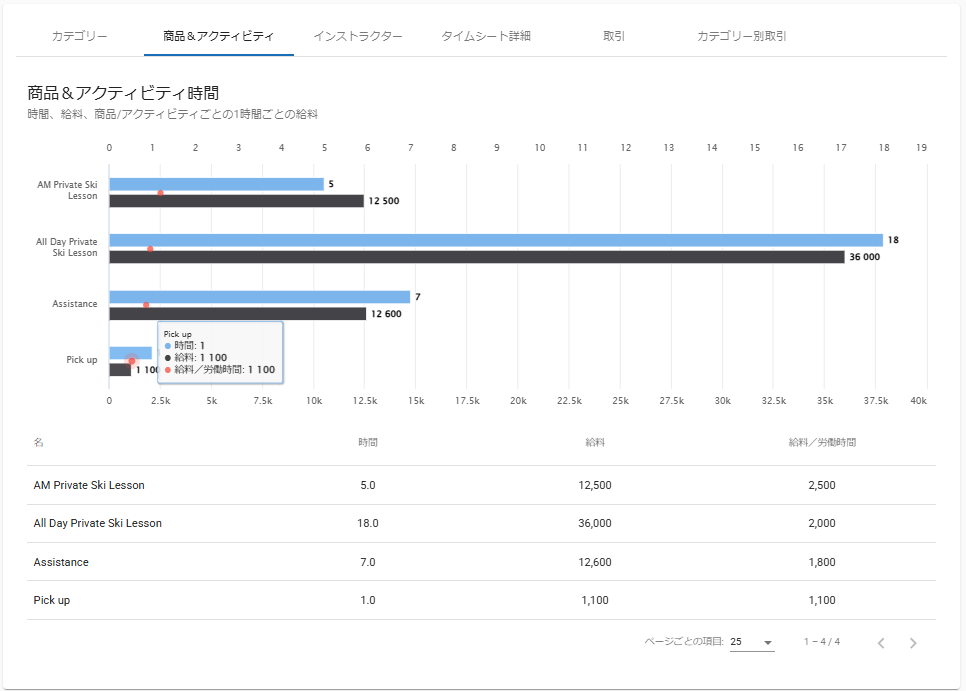The height and width of the screenshot is (691, 966).
Task: Click the AM Private Ski Lesson chart axis label
Action: coord(68,190)
